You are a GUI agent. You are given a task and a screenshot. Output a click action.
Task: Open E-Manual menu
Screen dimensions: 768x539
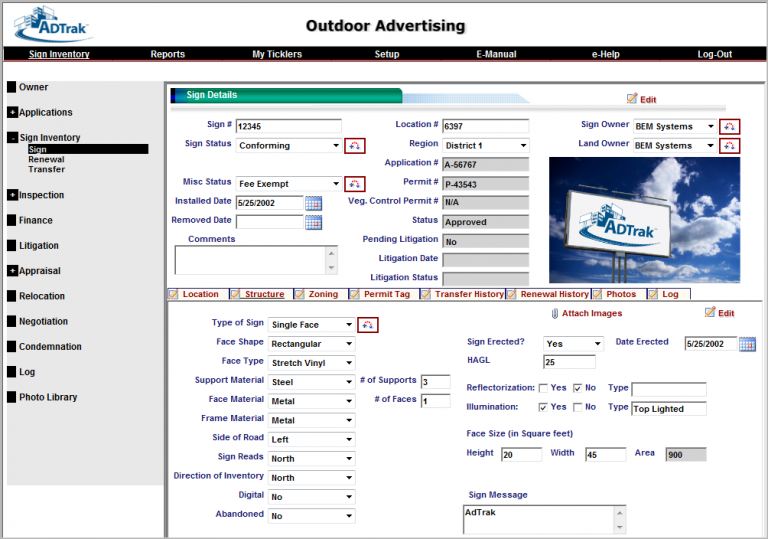click(x=496, y=54)
